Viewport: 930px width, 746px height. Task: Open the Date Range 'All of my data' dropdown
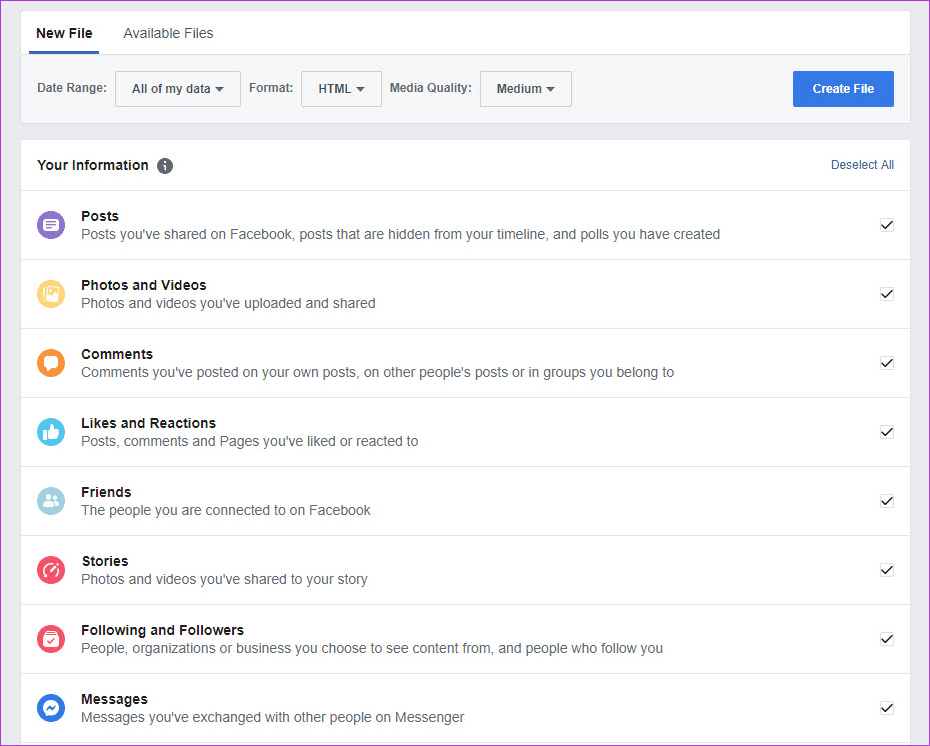178,89
